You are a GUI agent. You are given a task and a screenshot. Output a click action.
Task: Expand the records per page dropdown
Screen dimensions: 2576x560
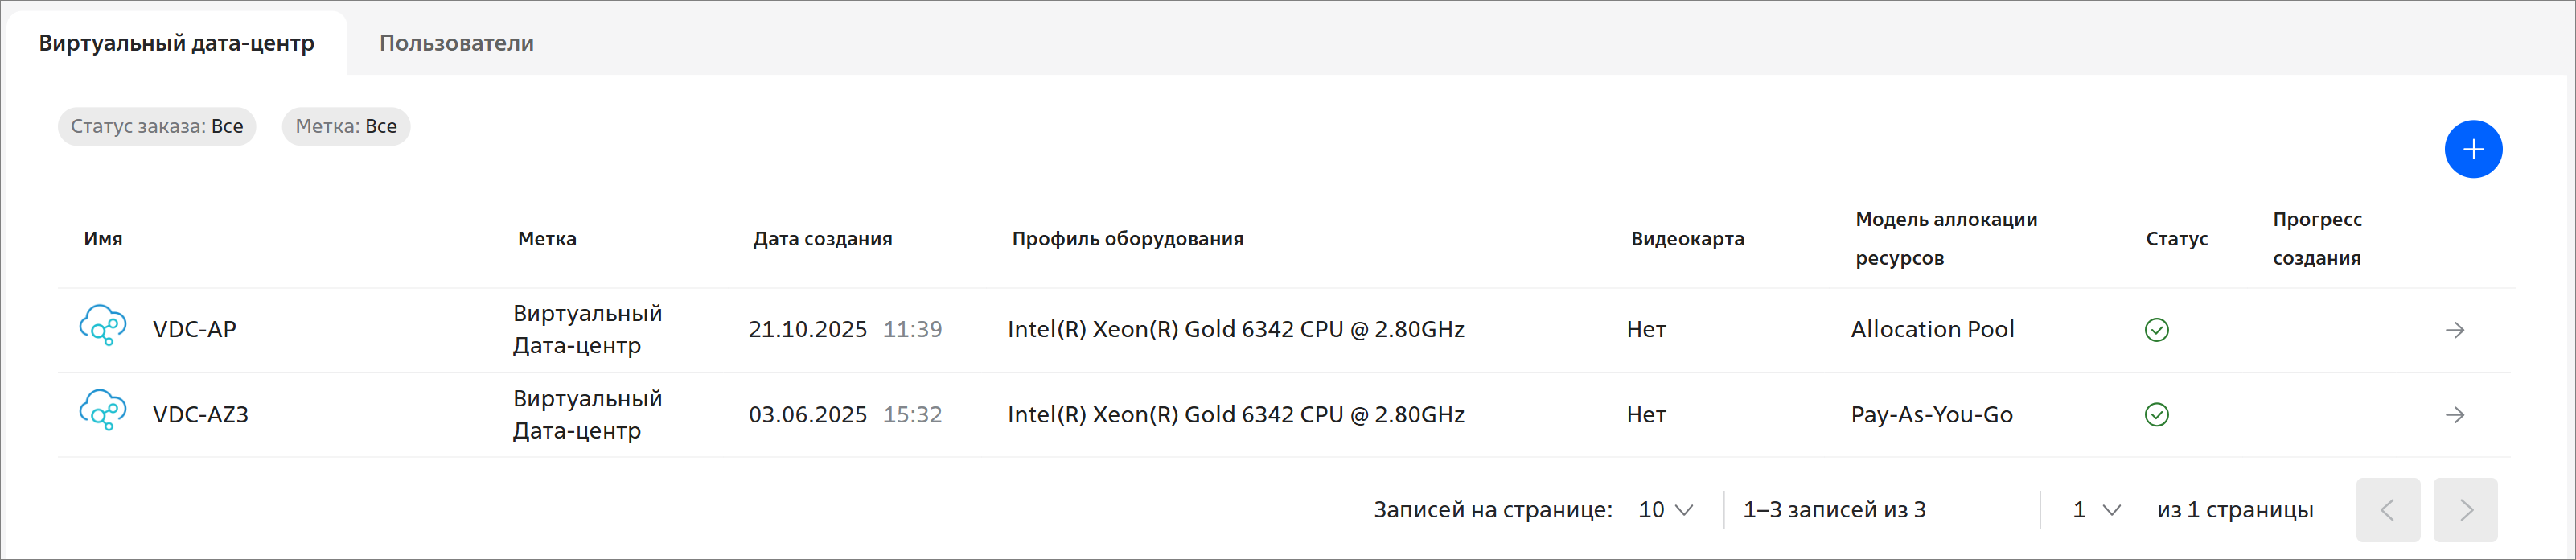tap(1665, 510)
